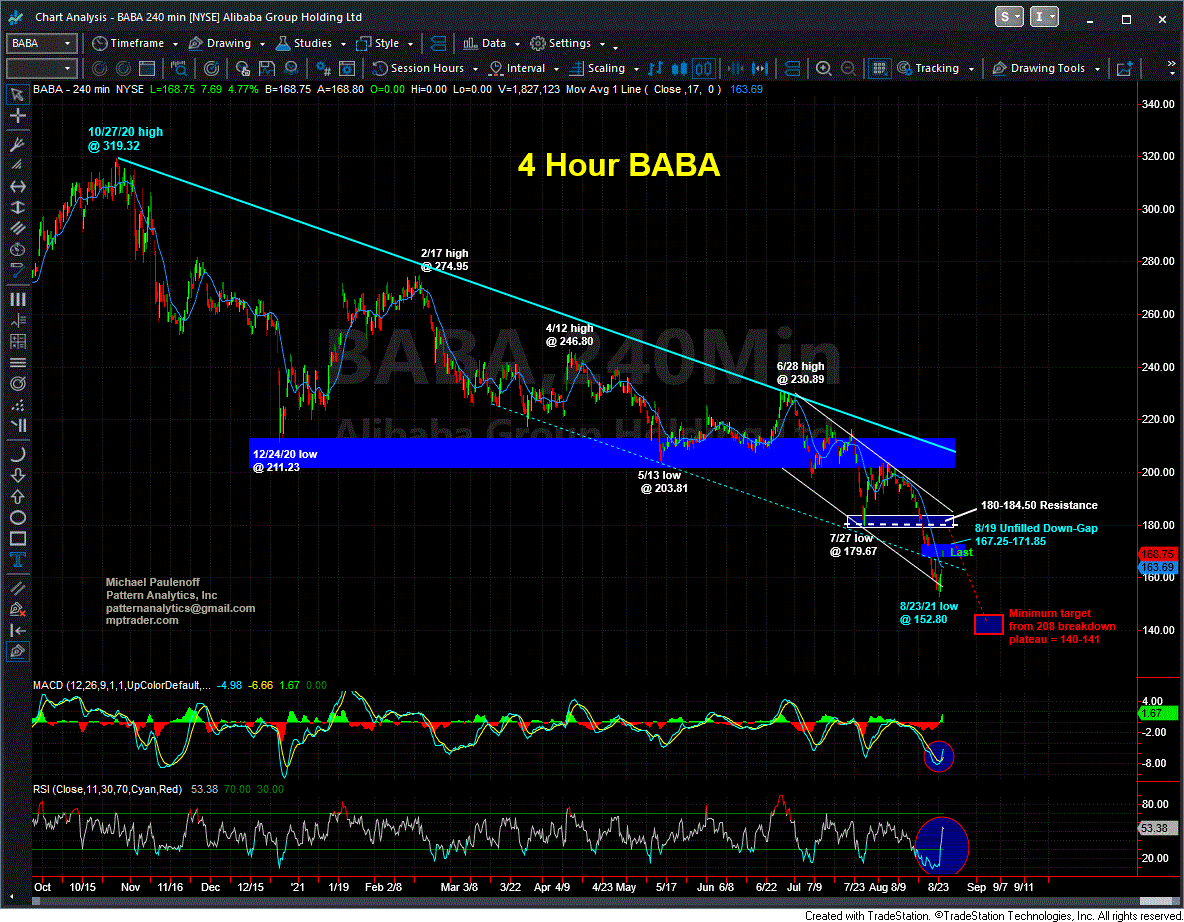Screen dimensions: 1184x922
Task: Open the S dropdown in title bar
Action: click(x=1009, y=17)
